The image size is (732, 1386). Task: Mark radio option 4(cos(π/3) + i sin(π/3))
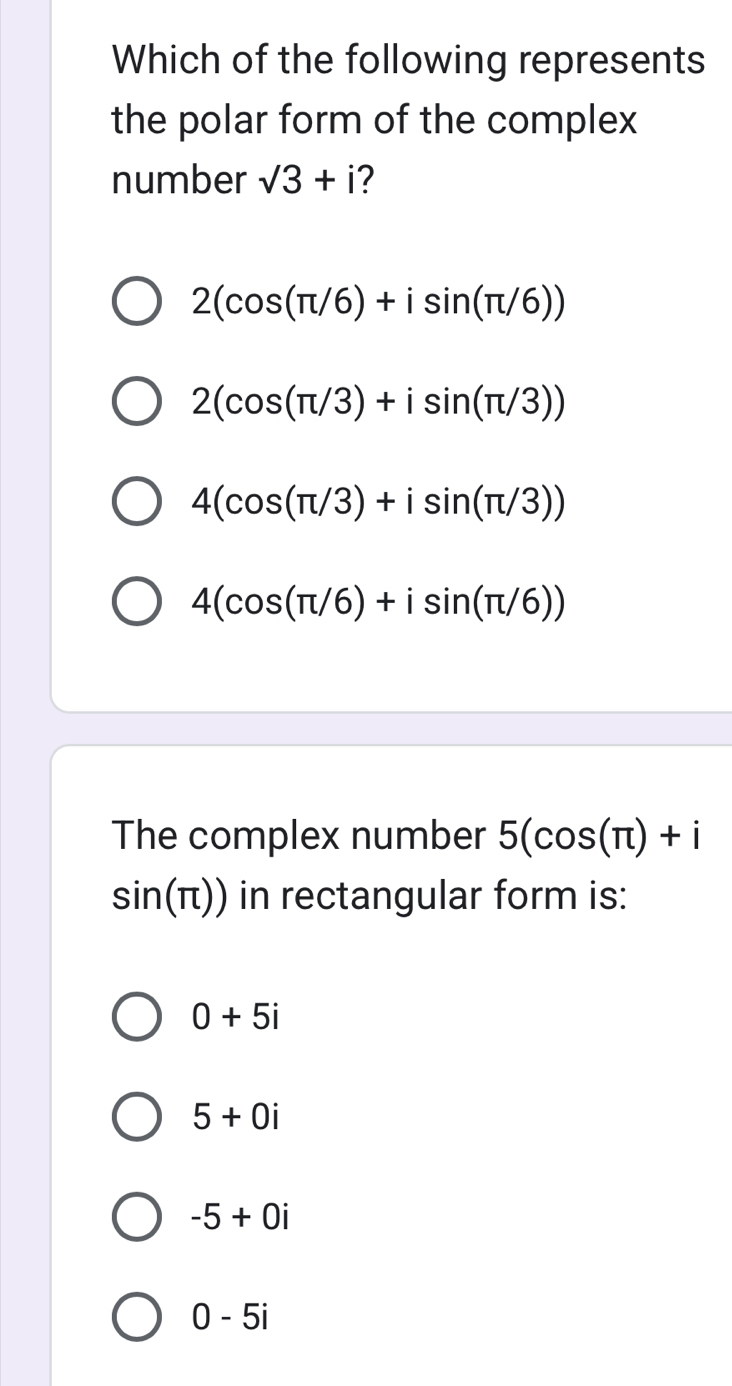136,501
